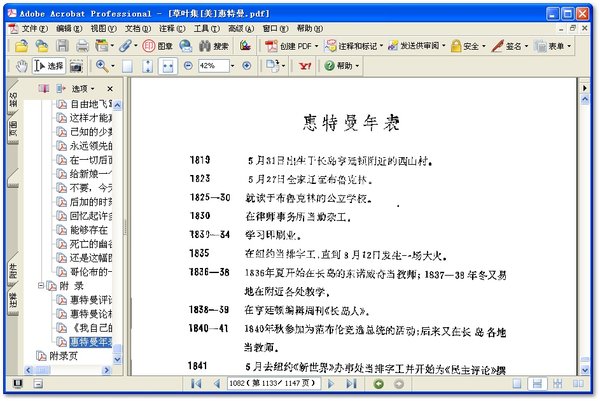
Task: Open the 帮助 toolbar dropdown
Action: tap(342, 66)
